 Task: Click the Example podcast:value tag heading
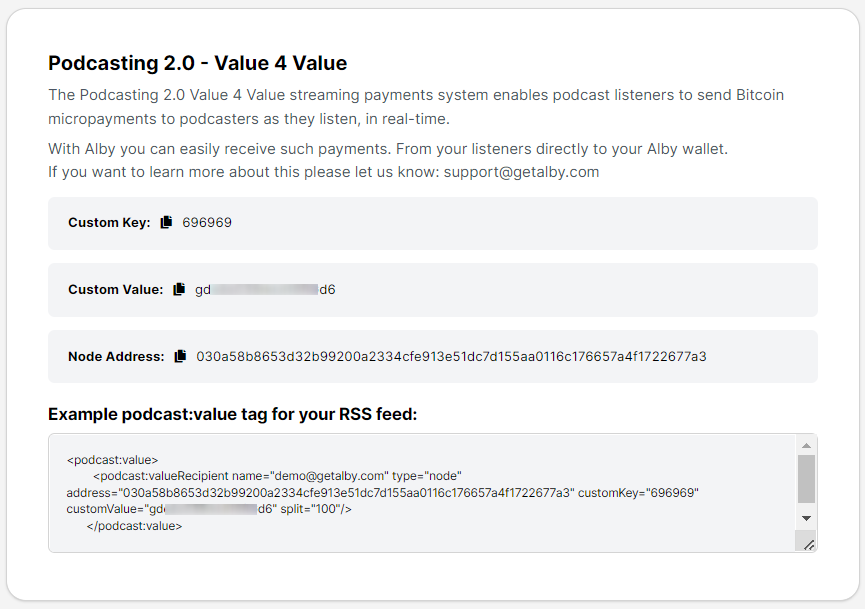pyautogui.click(x=232, y=414)
